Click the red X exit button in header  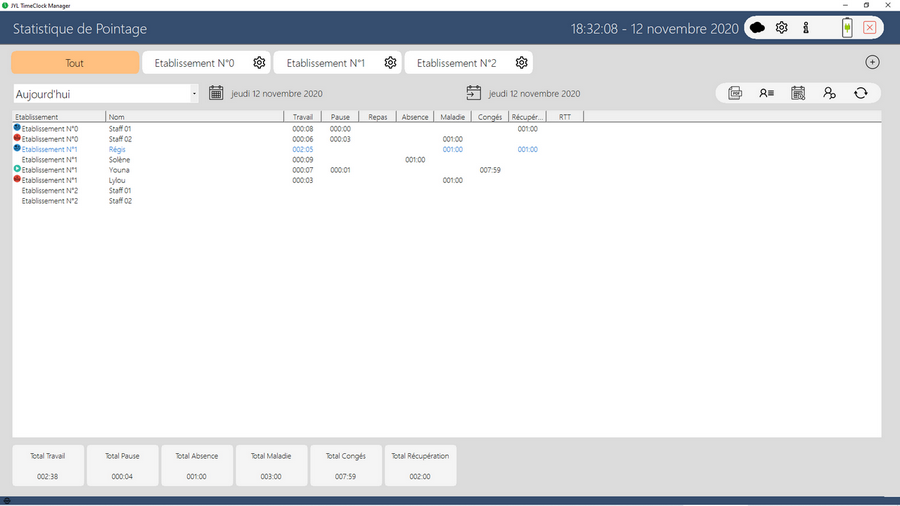[x=870, y=28]
